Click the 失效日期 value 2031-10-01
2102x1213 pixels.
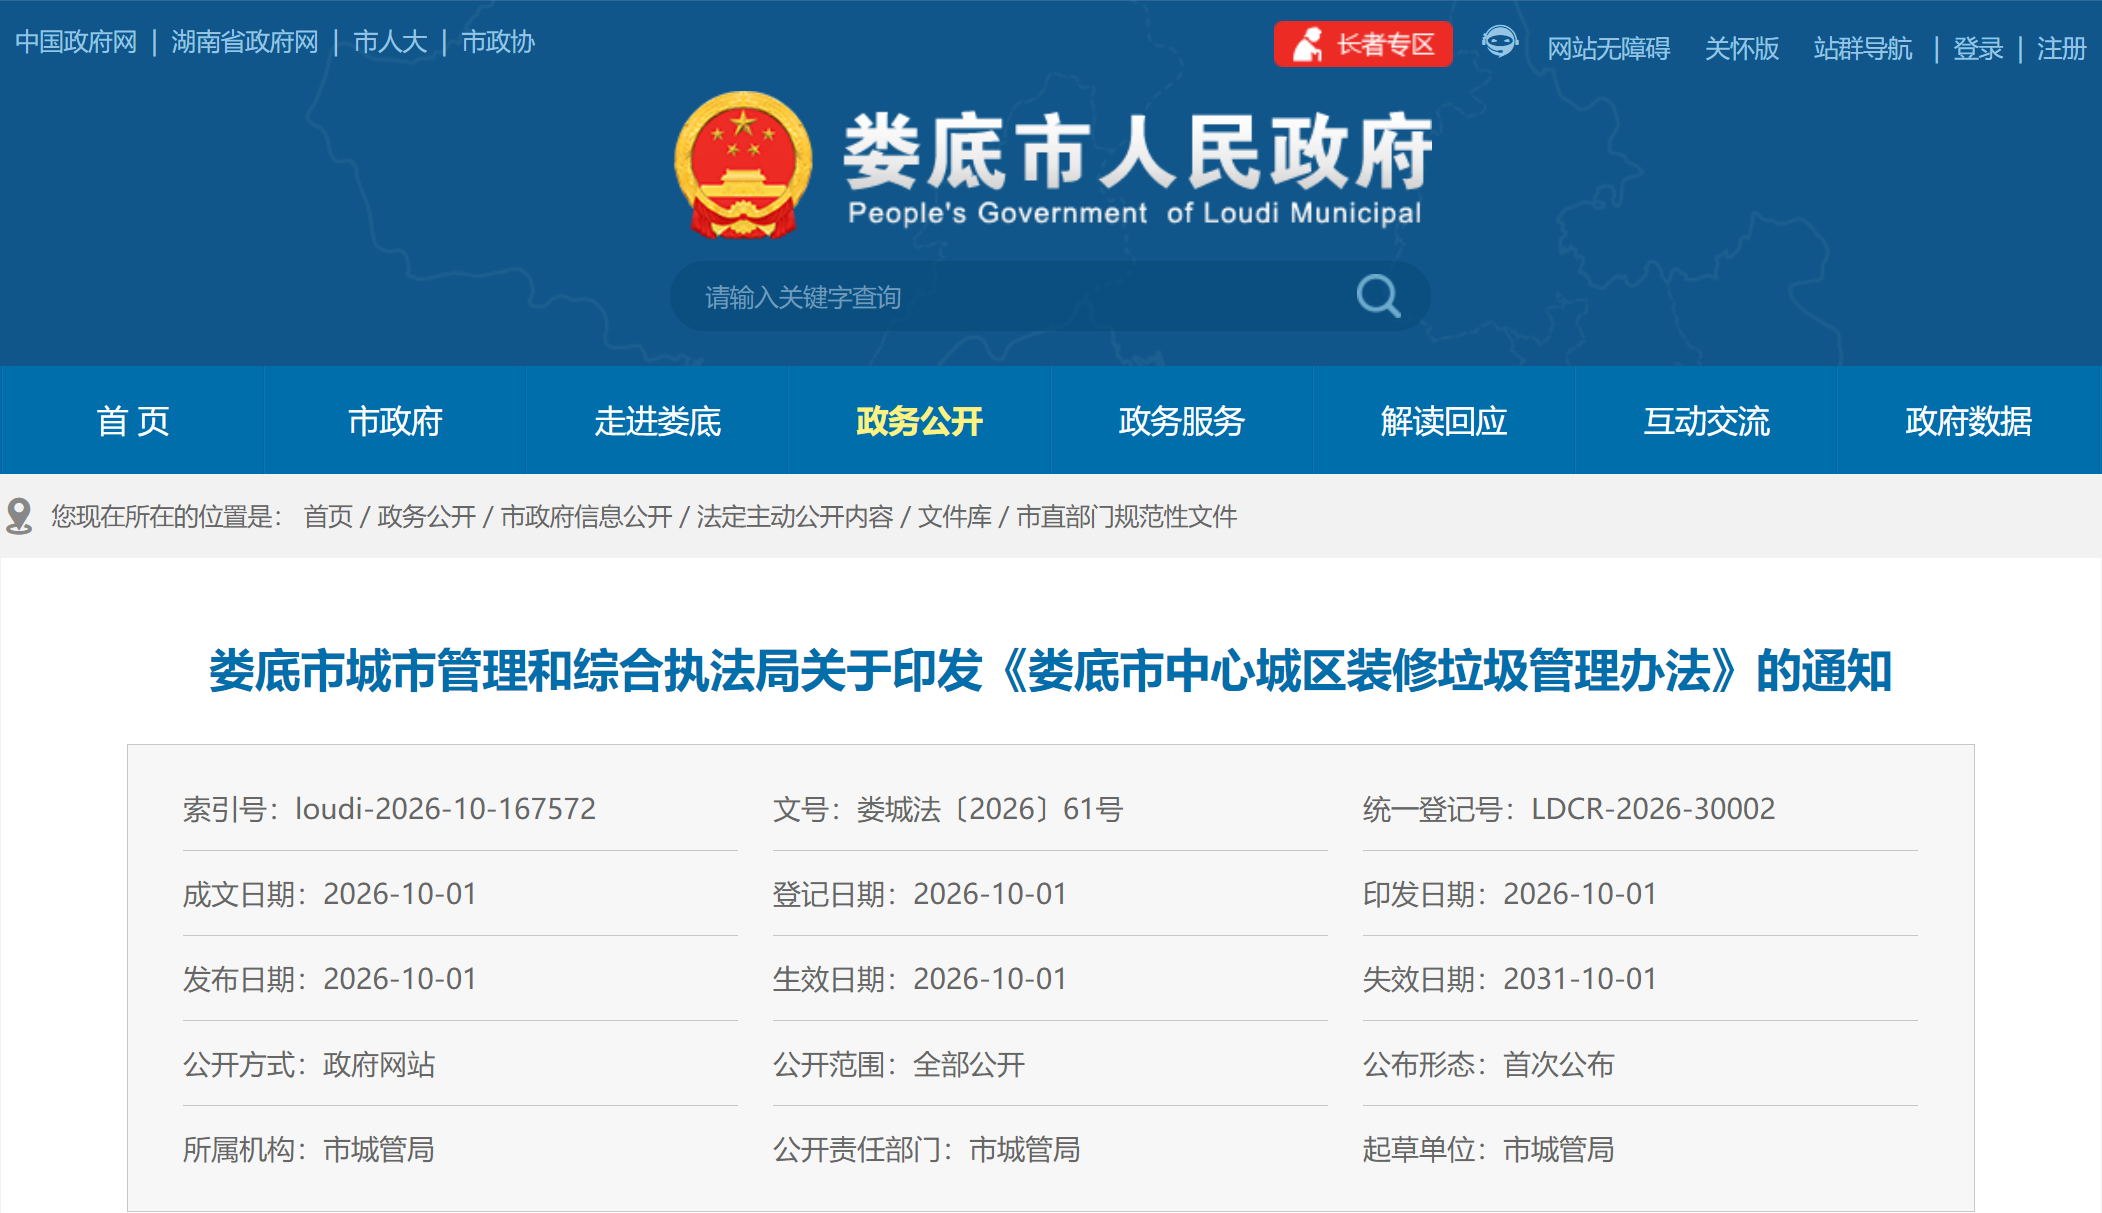tap(1580, 978)
